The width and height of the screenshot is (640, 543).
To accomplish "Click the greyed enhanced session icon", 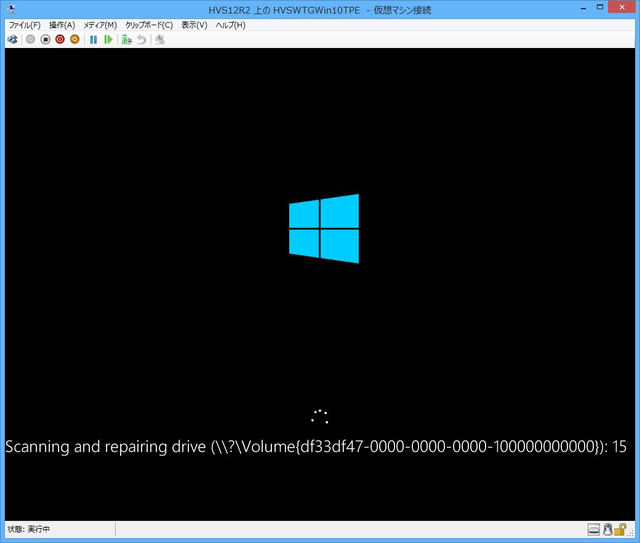I will [x=160, y=40].
